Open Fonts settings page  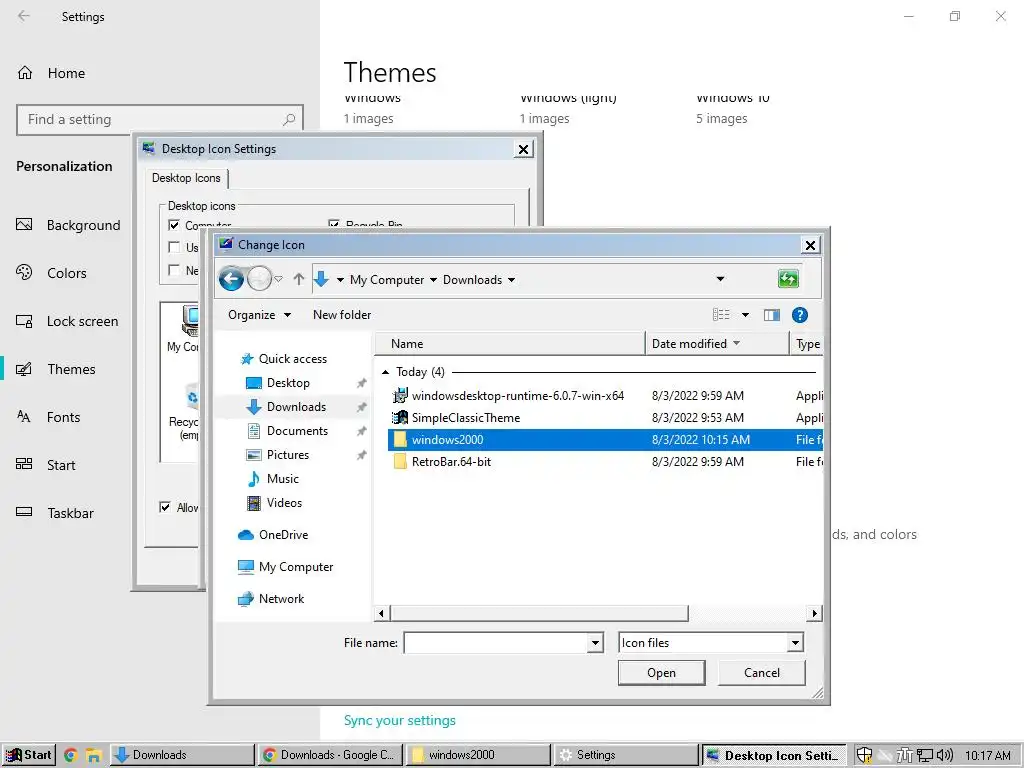[x=48, y=417]
